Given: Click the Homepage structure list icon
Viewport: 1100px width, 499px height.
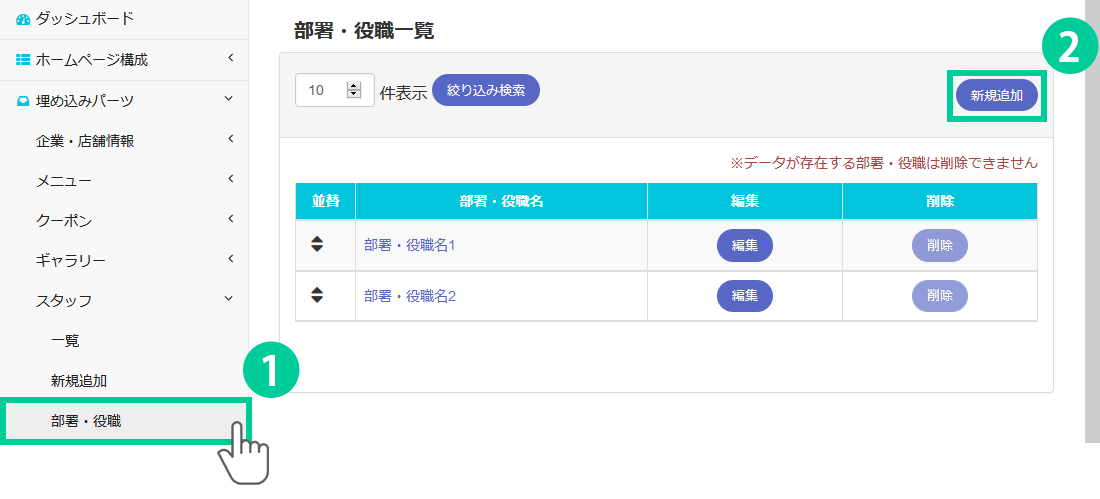Looking at the screenshot, I should (23, 60).
